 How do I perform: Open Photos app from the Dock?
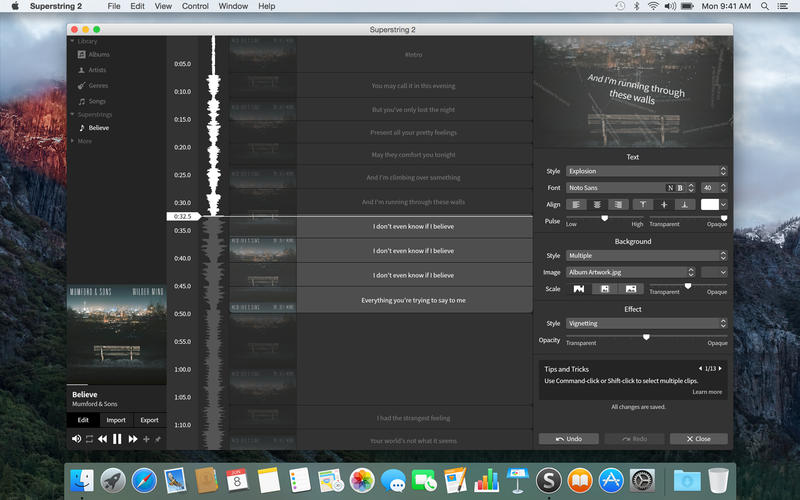pos(362,480)
